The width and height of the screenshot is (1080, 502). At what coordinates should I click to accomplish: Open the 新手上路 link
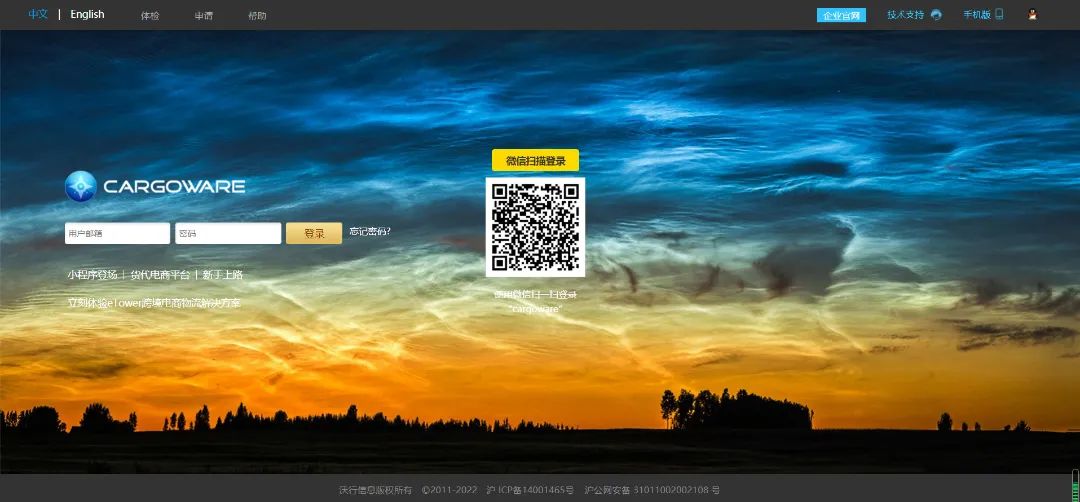(x=222, y=275)
